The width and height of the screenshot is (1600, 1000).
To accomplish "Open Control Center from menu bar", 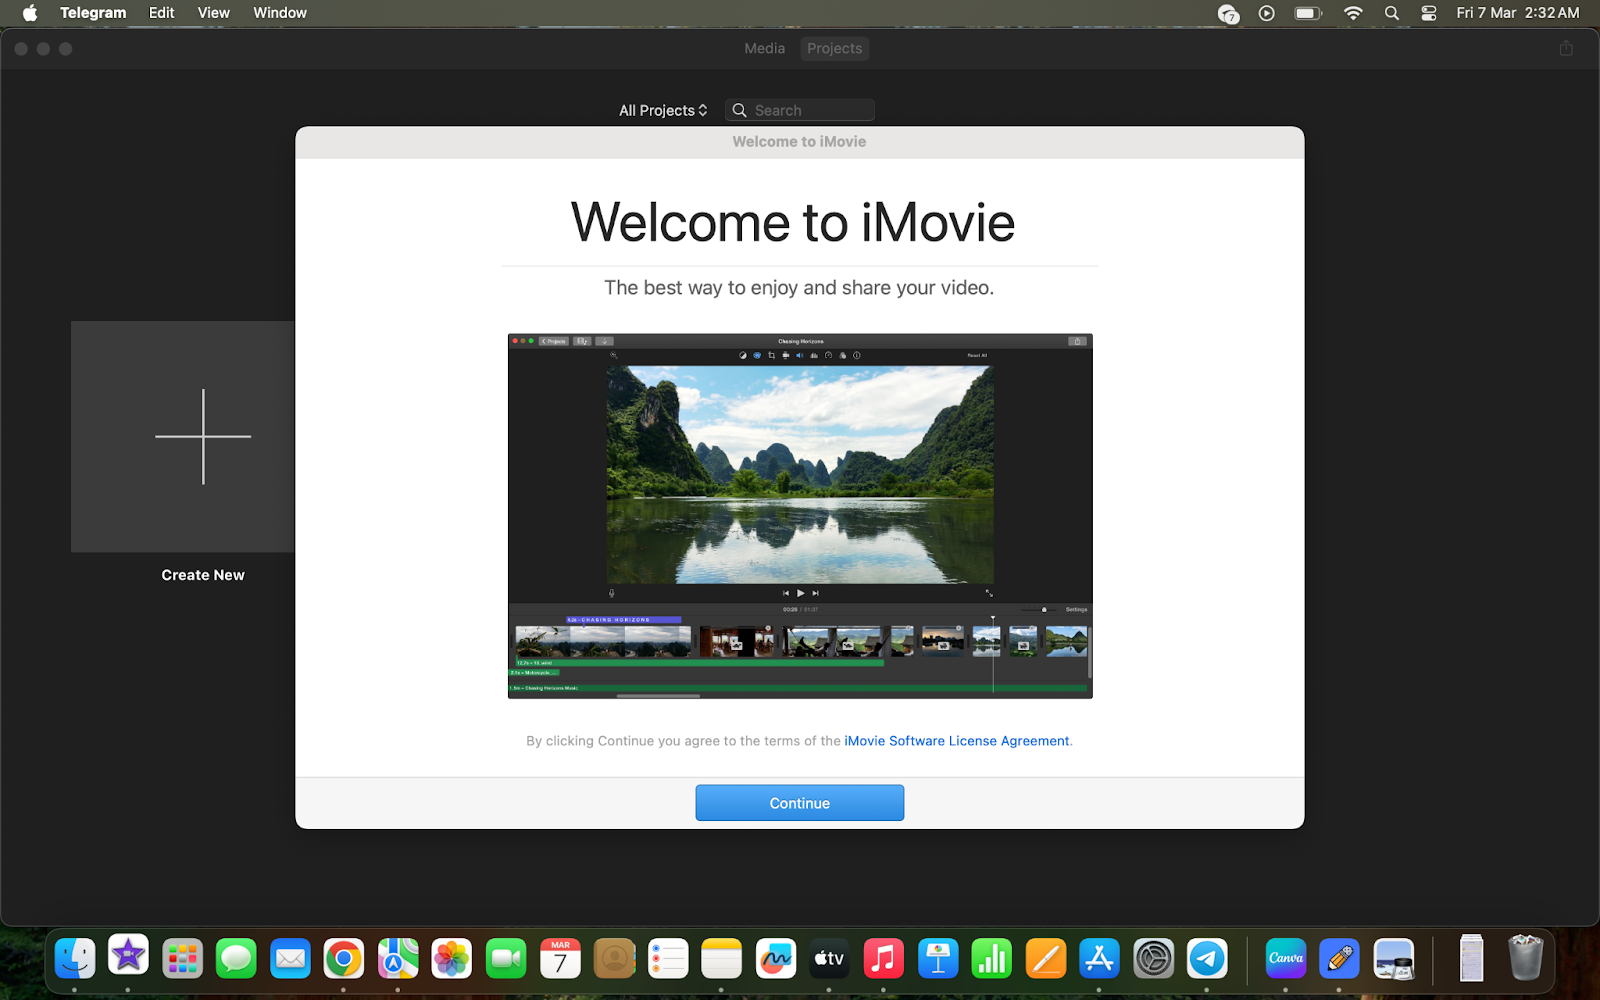I will (1429, 13).
